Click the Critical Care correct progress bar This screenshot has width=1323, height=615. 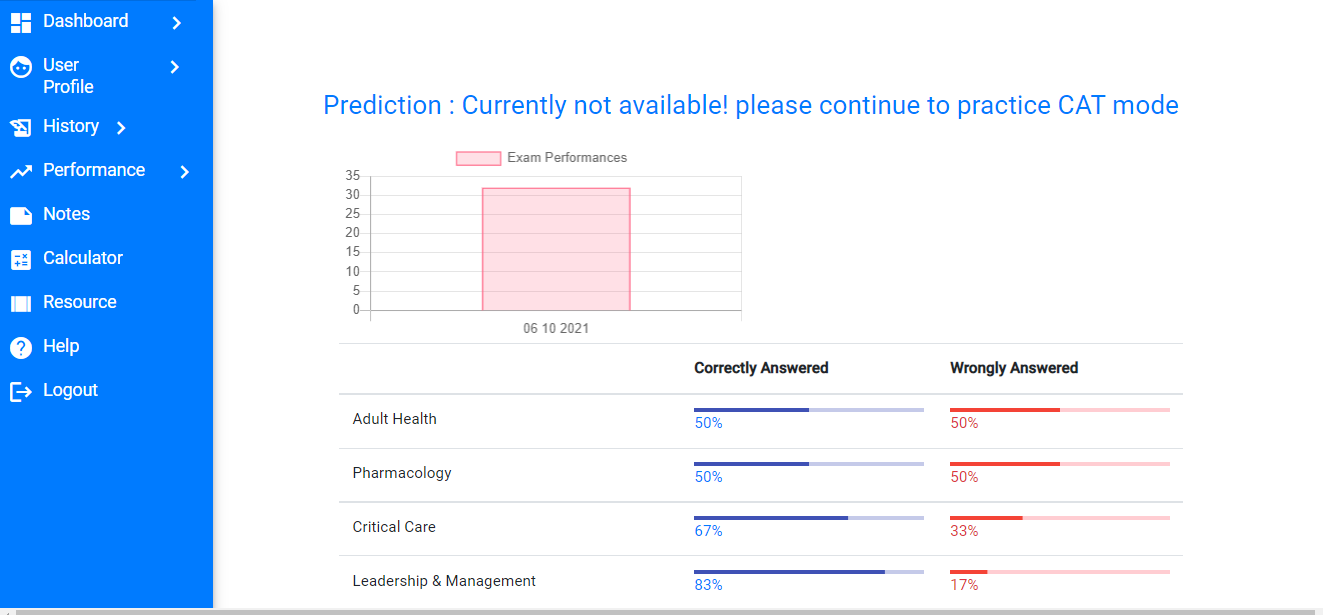point(808,518)
